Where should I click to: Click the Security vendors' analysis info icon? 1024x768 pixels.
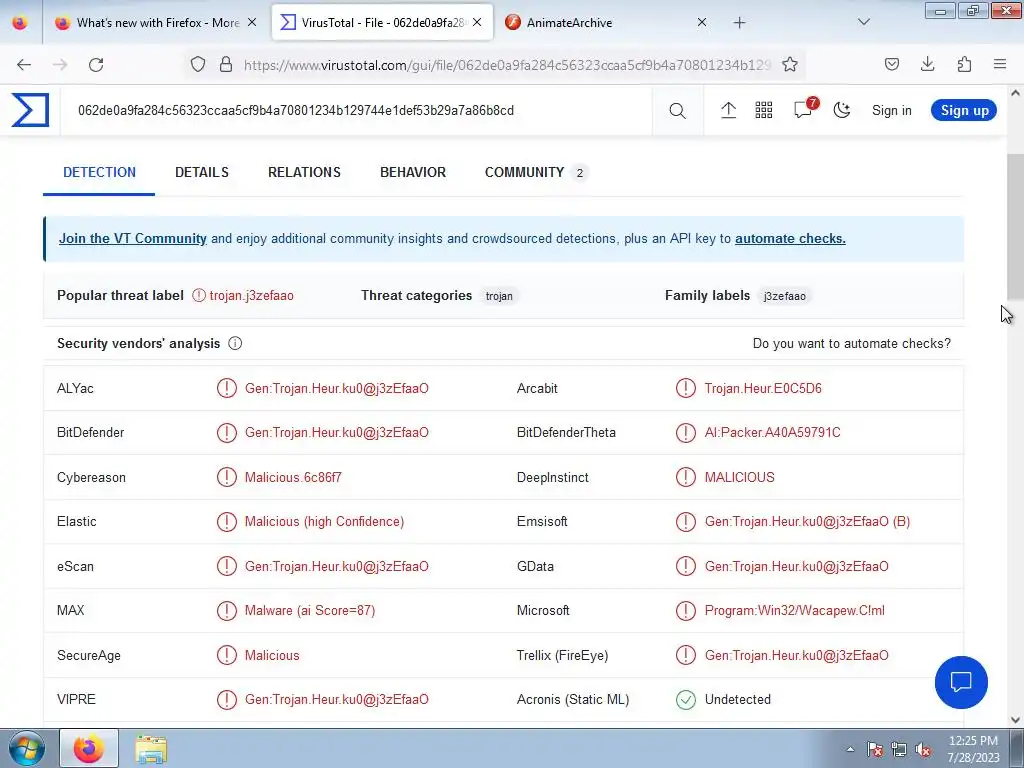[235, 344]
